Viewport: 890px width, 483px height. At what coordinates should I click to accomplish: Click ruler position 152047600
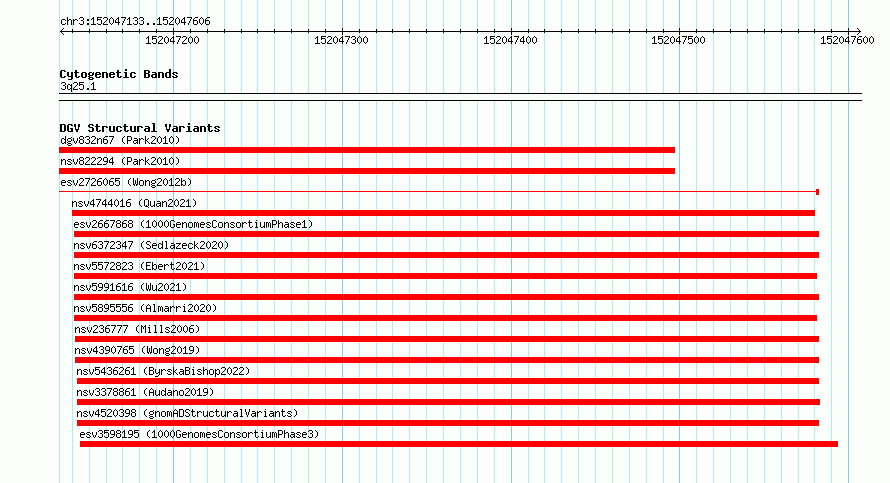tap(847, 40)
